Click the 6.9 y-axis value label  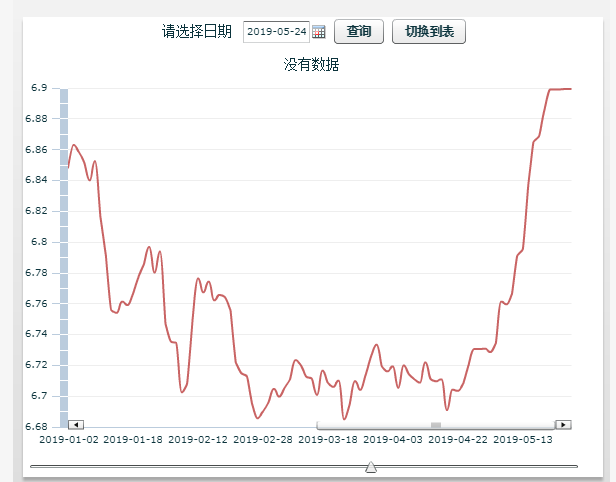pos(40,88)
